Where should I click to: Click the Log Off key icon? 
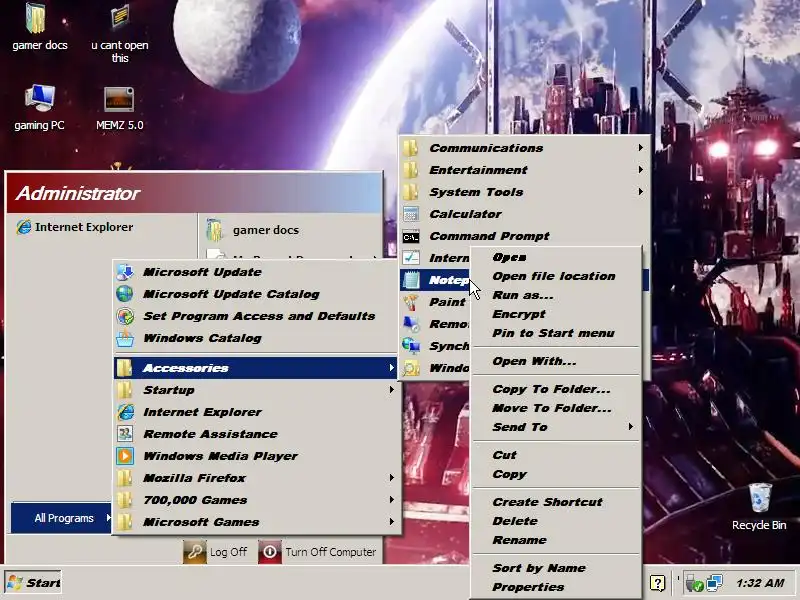pyautogui.click(x=195, y=552)
